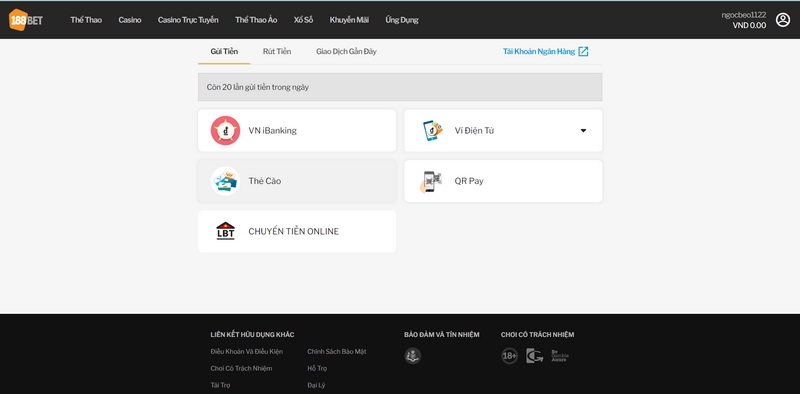Open the Khuyến Mãi menu item
Screen dimensions: 800x394
349,20
